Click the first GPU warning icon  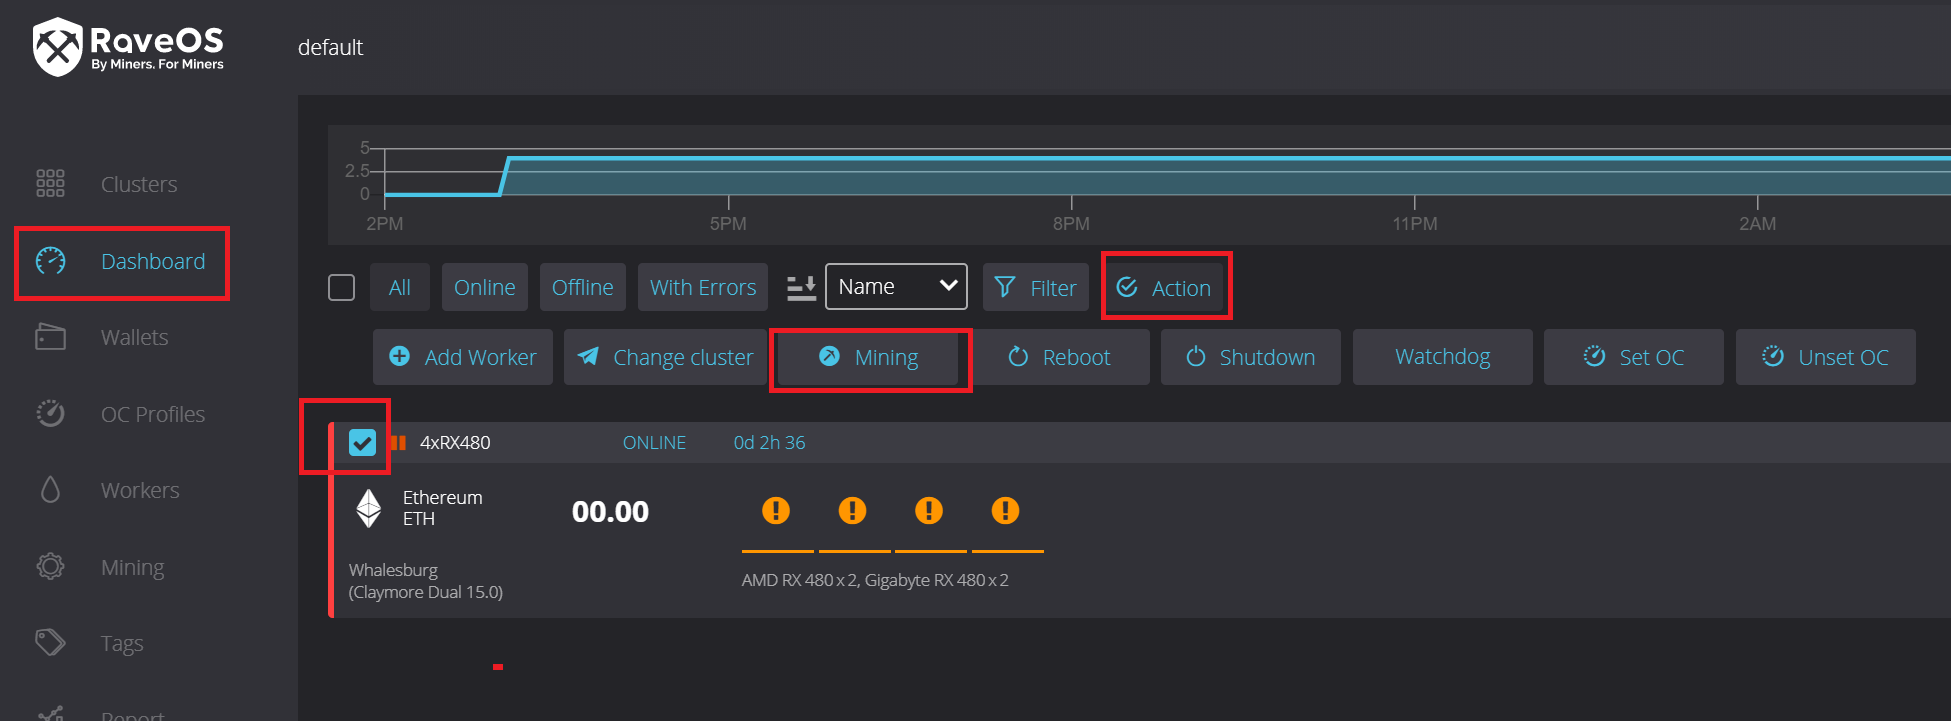click(x=776, y=511)
